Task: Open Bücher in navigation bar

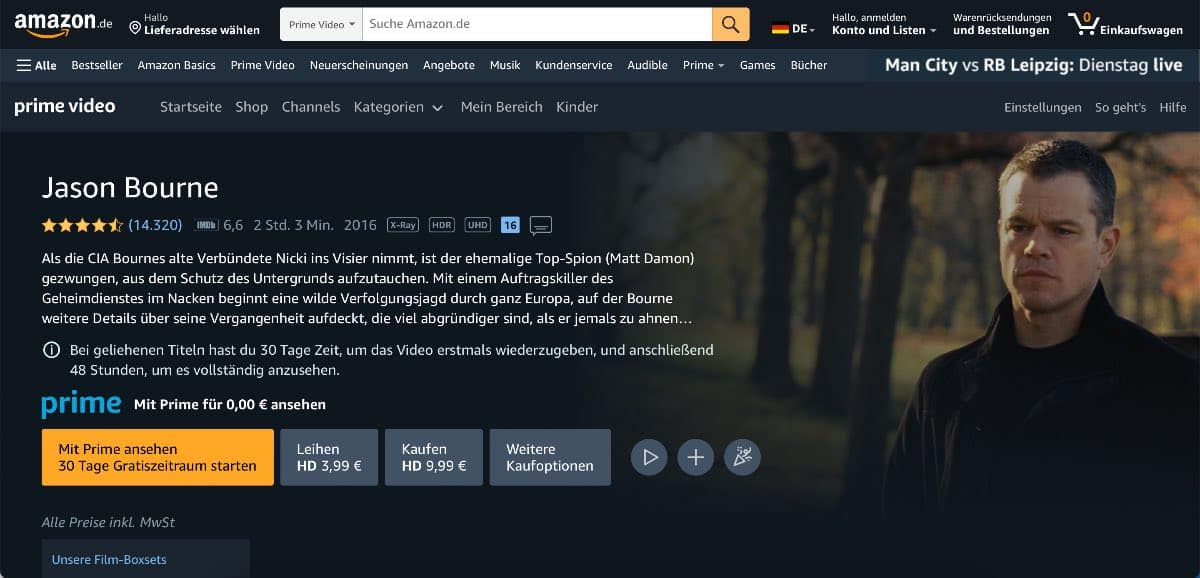Action: tap(809, 65)
